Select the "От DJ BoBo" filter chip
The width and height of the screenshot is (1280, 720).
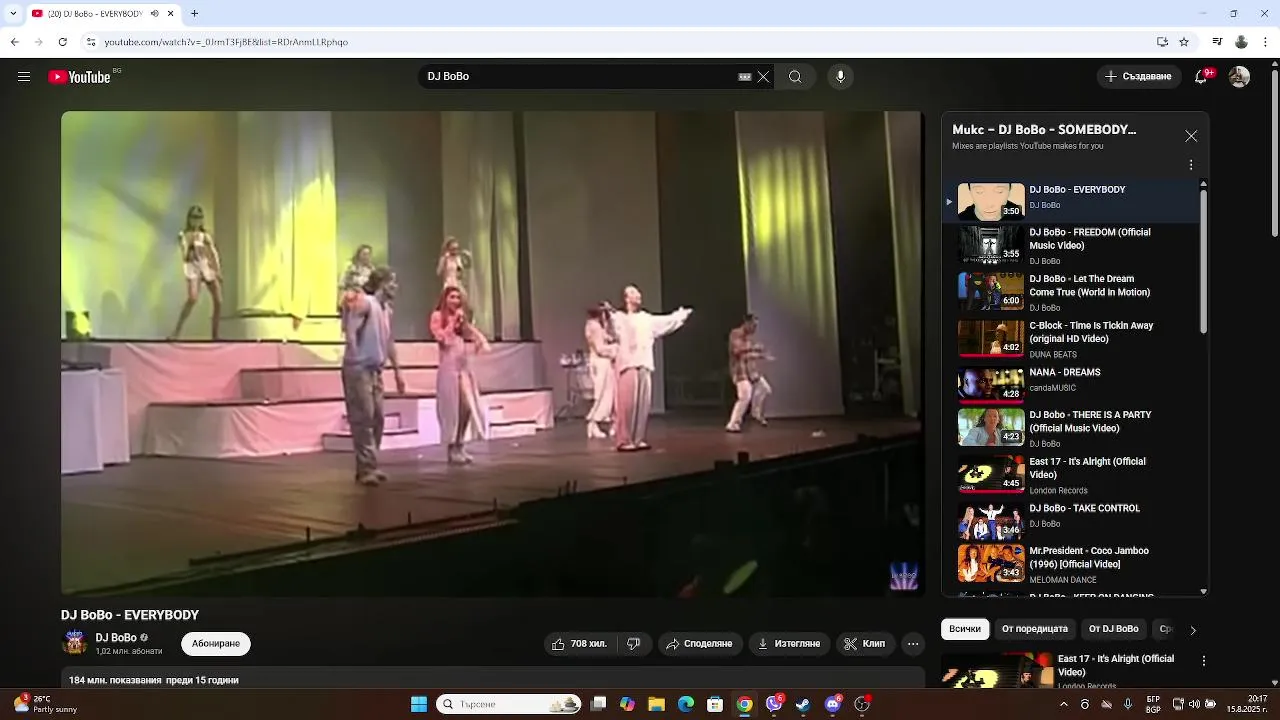pos(1114,629)
